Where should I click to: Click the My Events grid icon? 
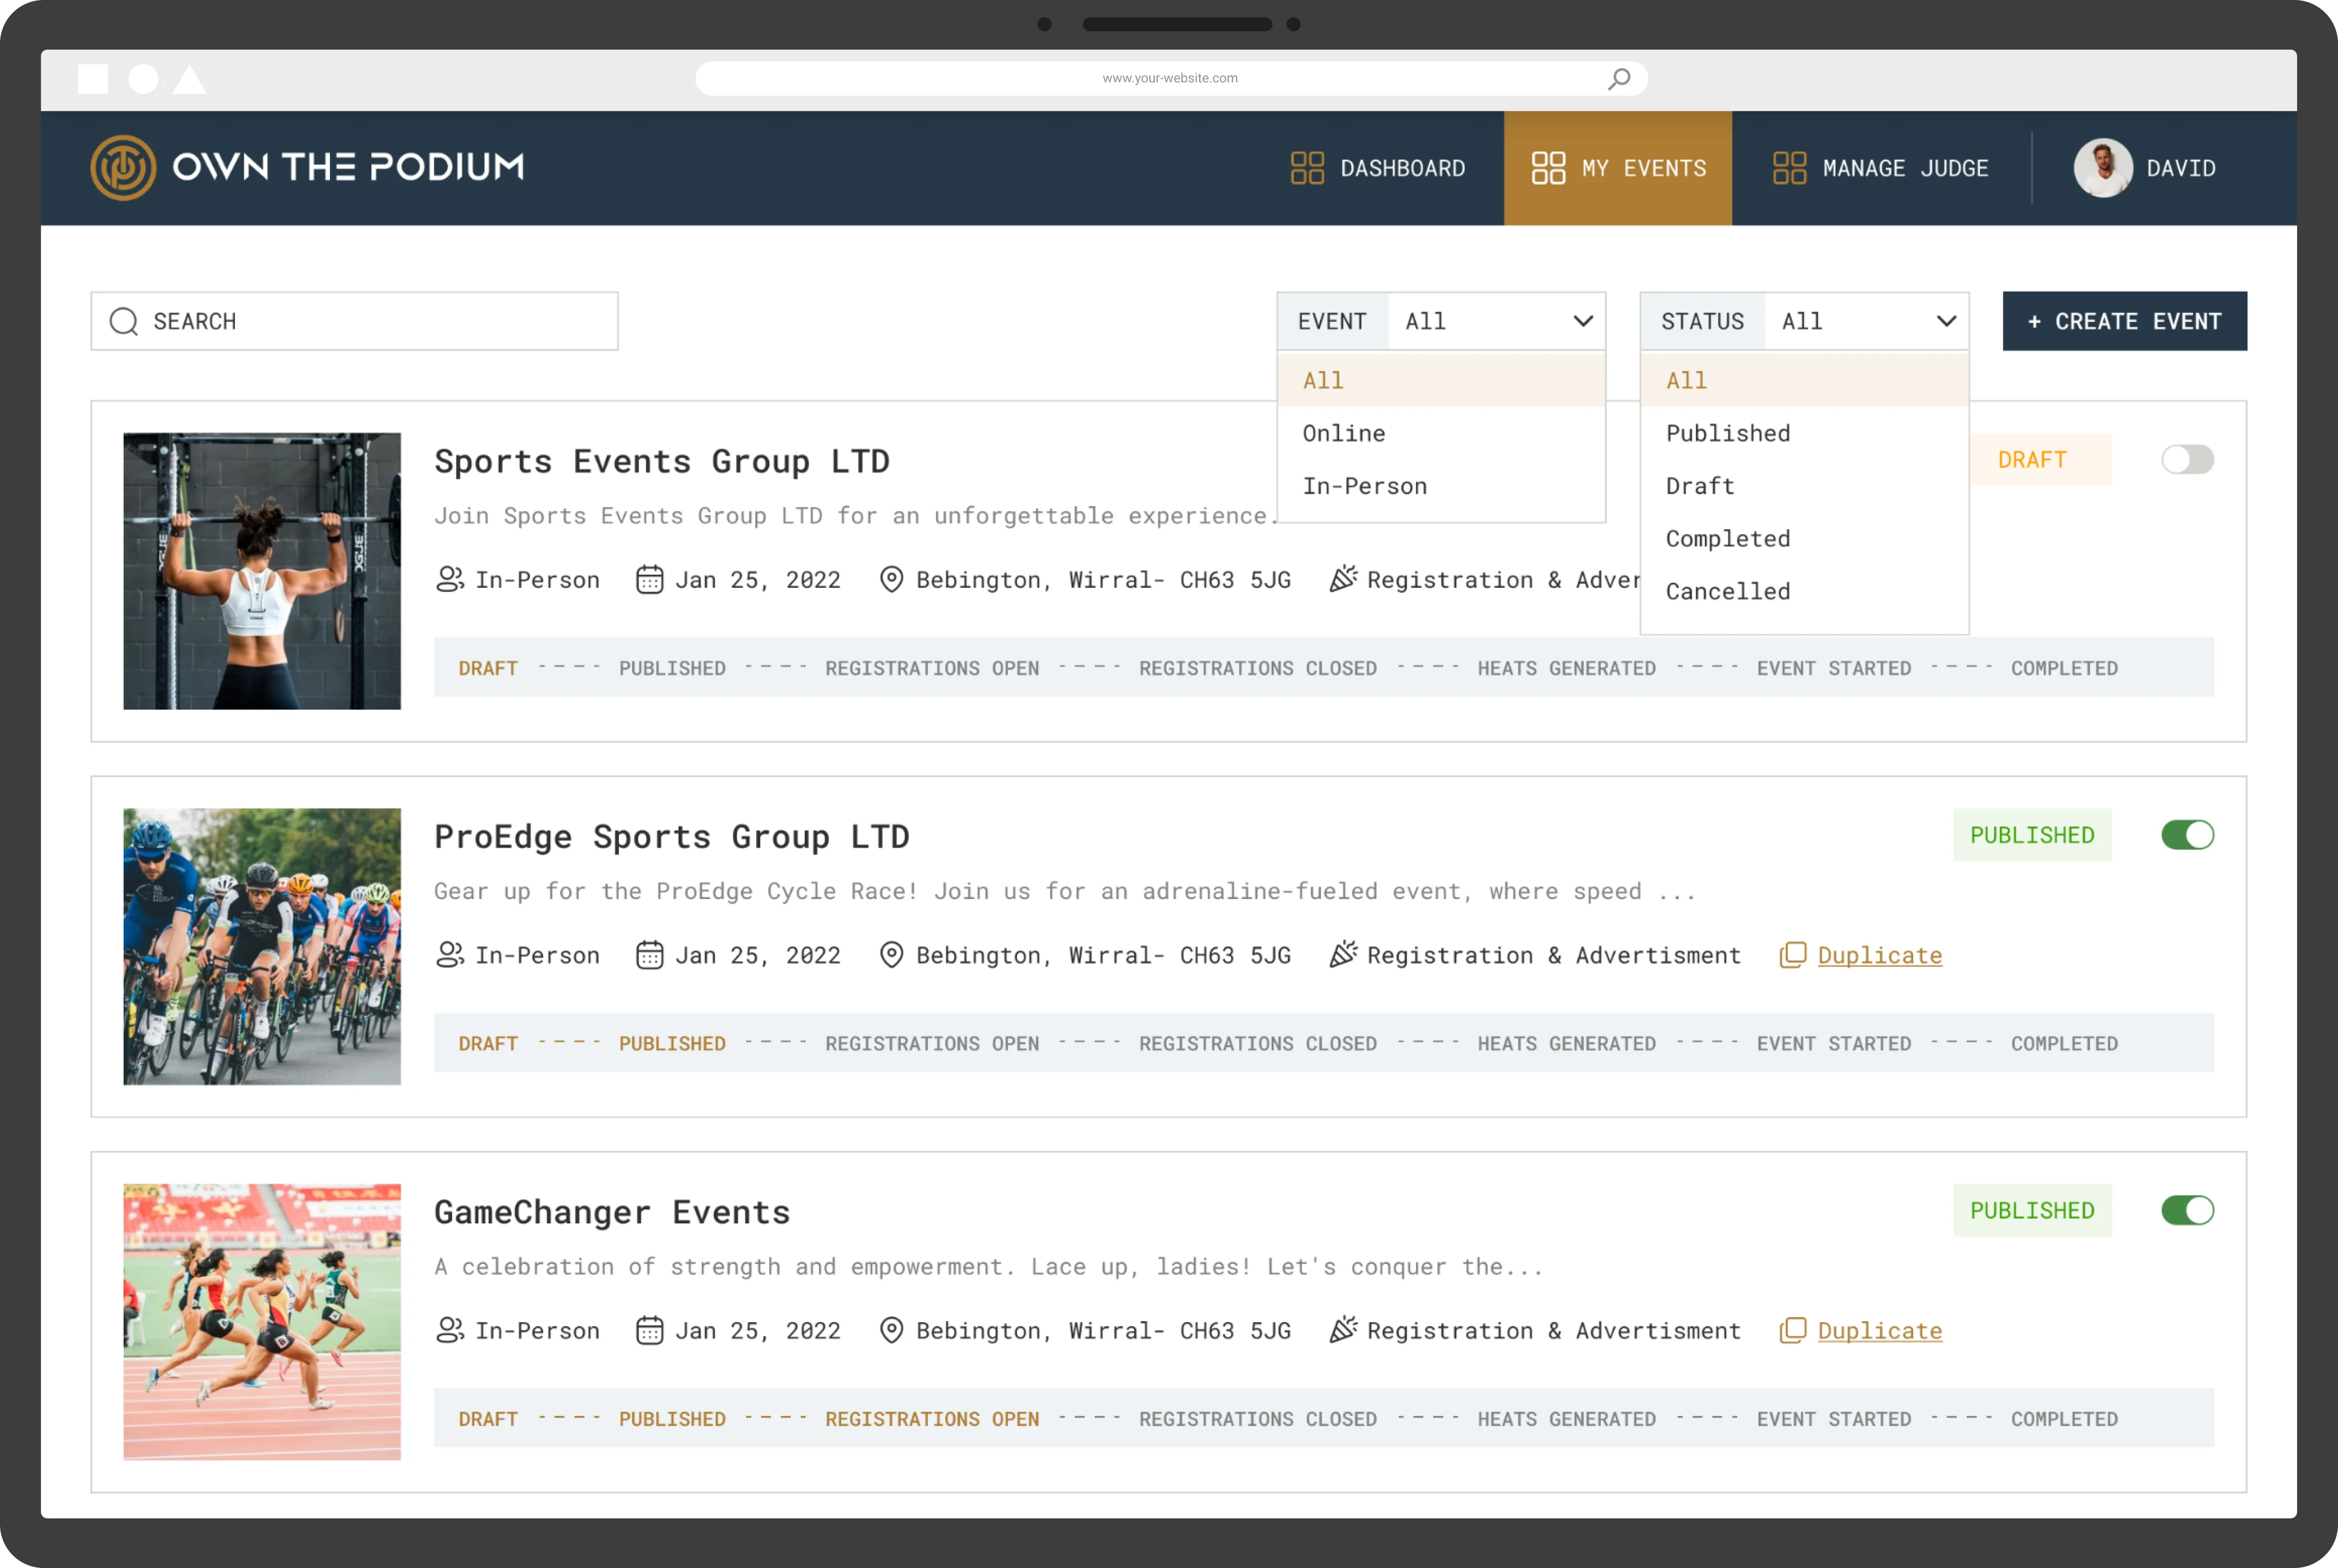(x=1548, y=168)
